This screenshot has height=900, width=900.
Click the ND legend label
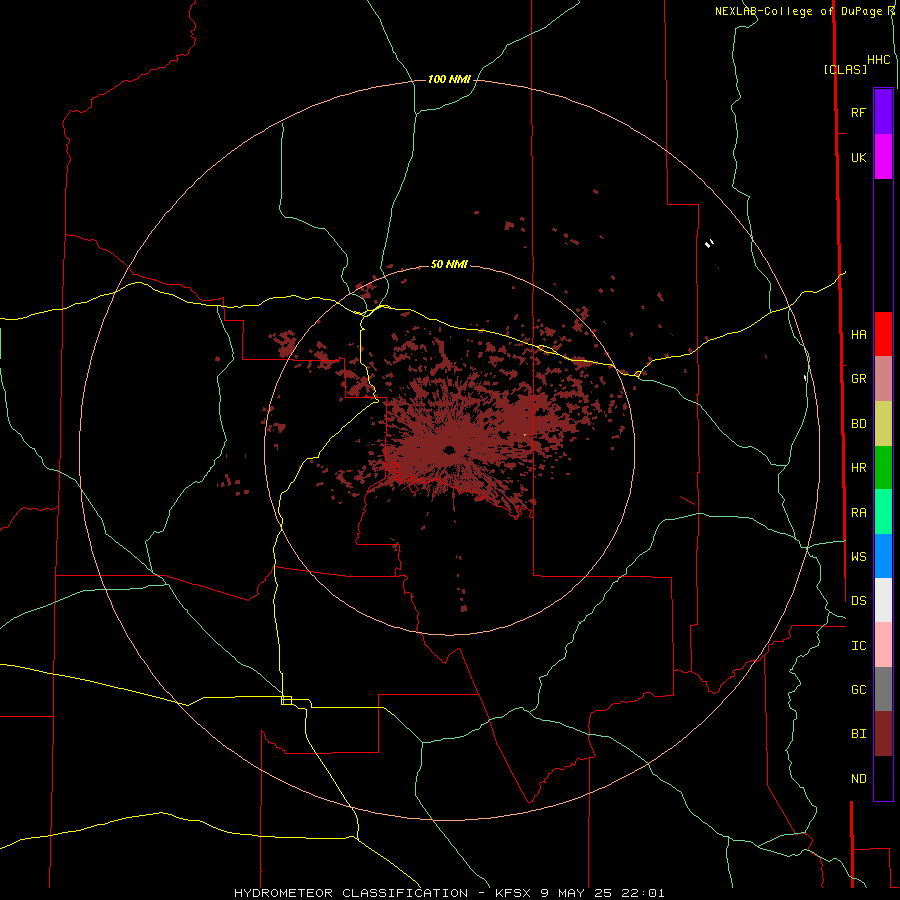[x=858, y=779]
